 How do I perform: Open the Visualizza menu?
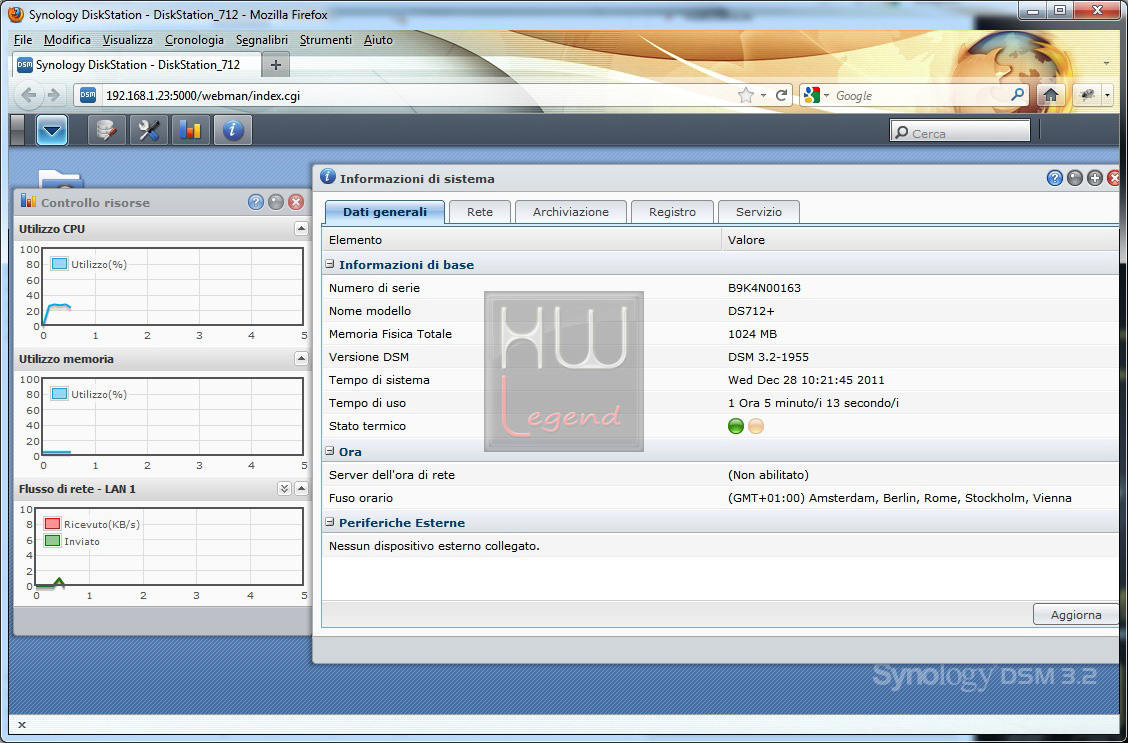click(127, 40)
